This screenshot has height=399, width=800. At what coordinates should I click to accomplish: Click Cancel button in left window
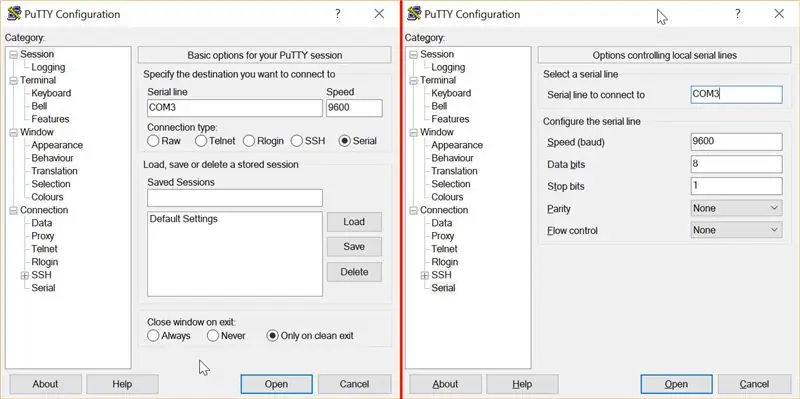[x=355, y=384]
